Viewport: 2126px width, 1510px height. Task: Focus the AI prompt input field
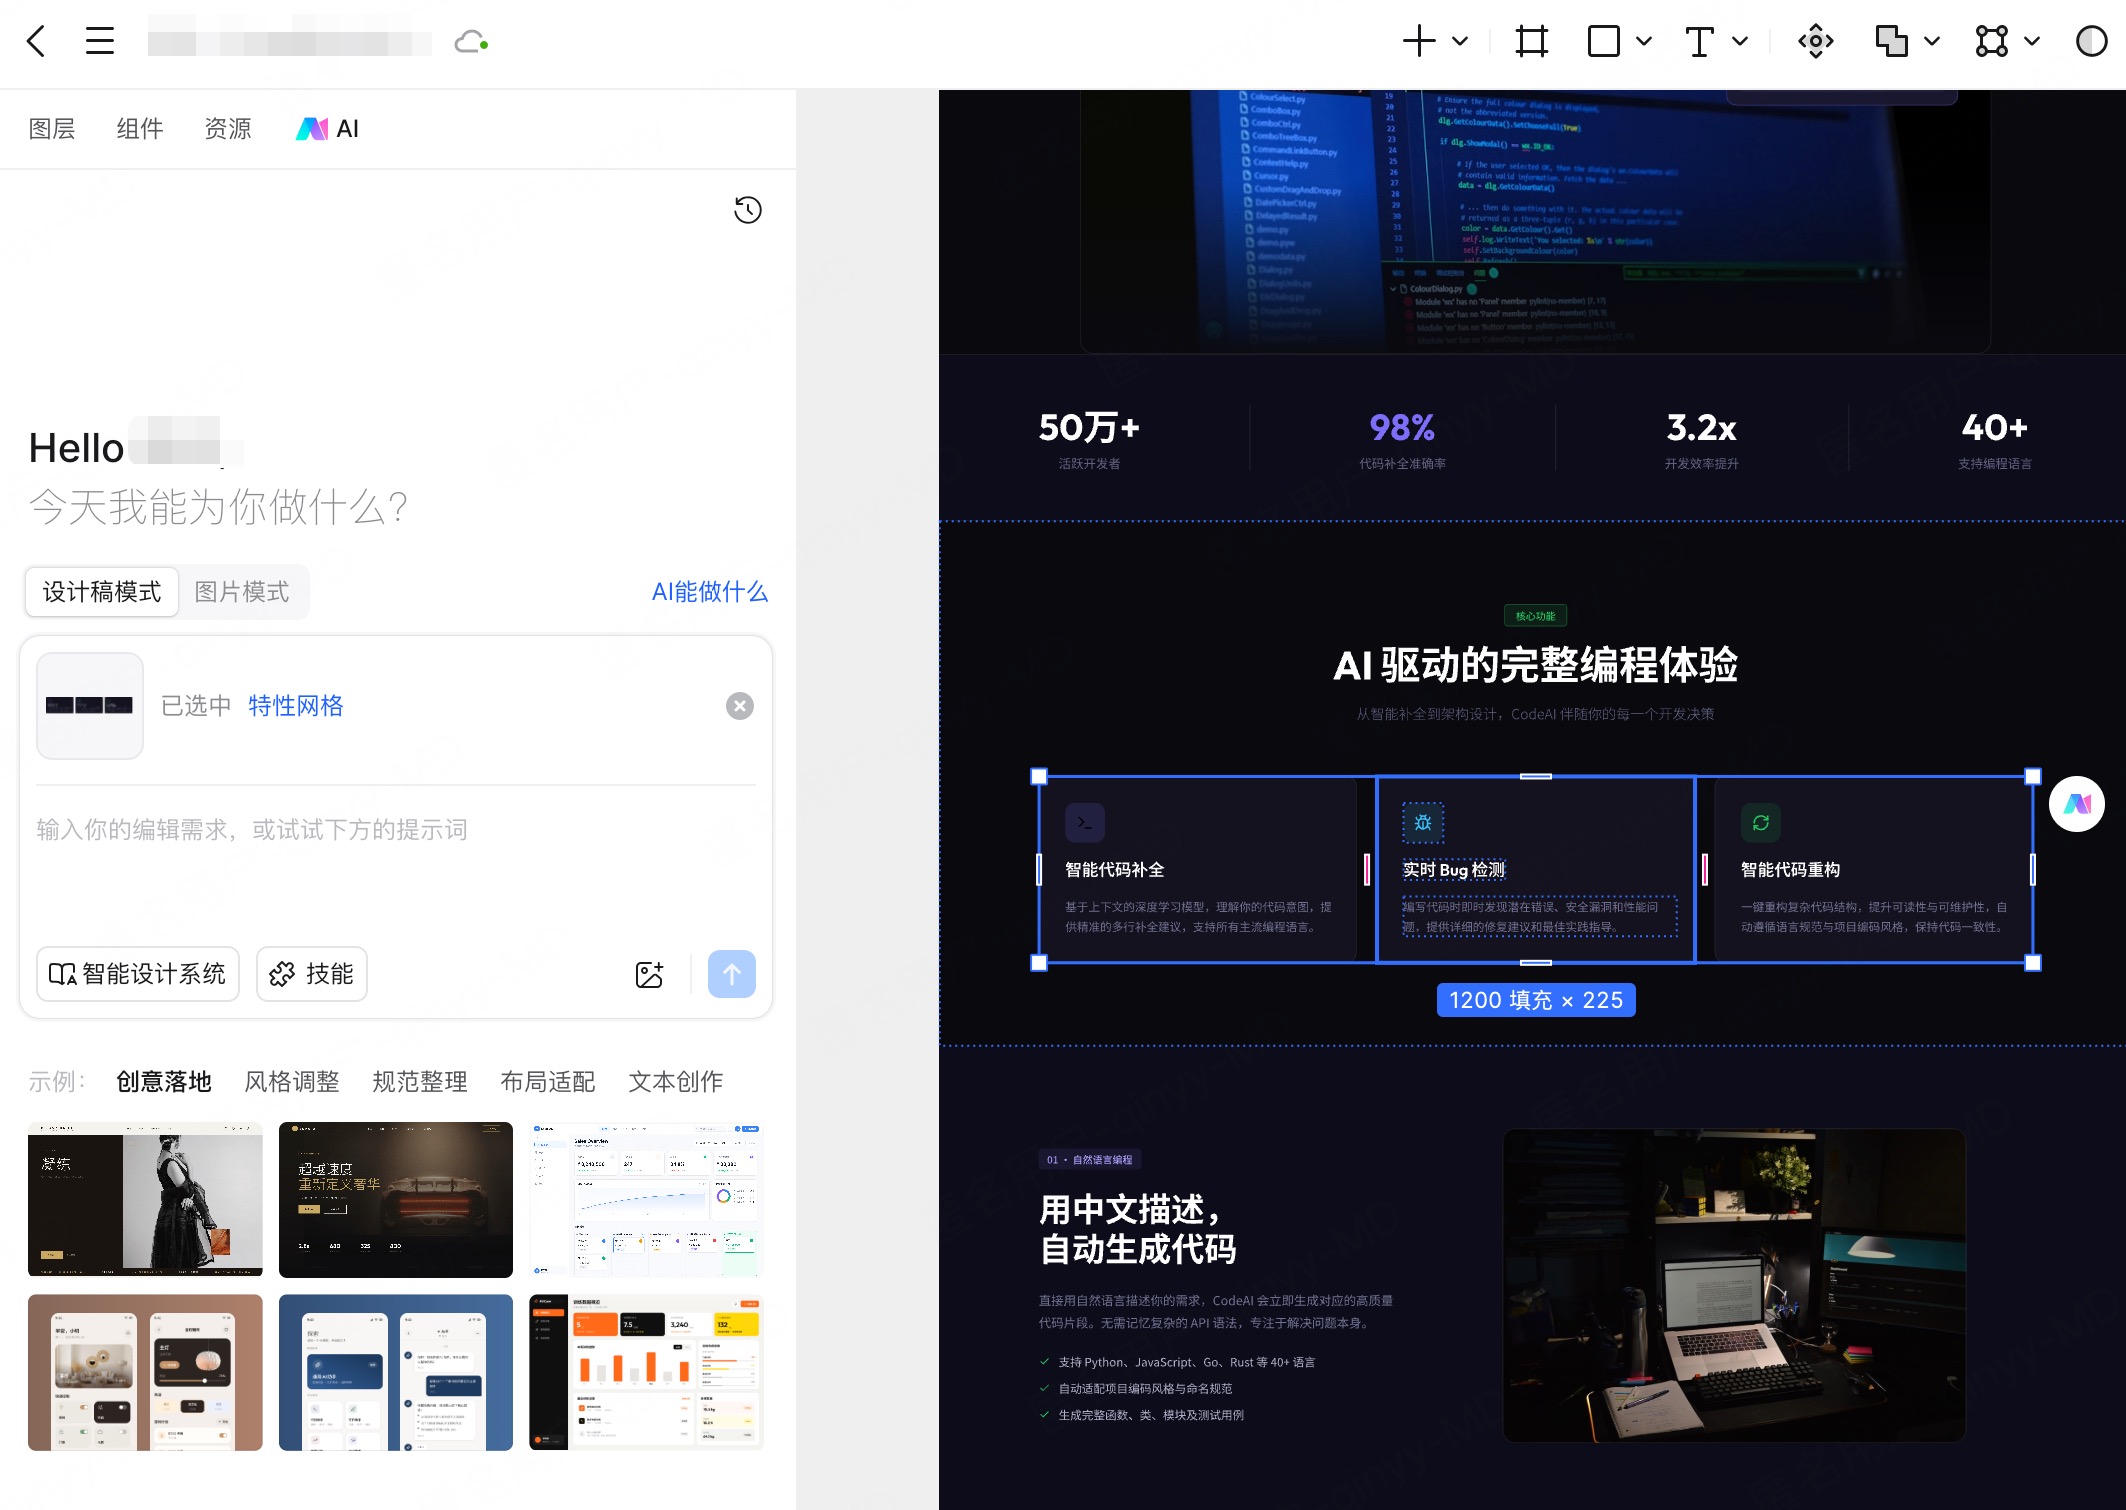[396, 860]
